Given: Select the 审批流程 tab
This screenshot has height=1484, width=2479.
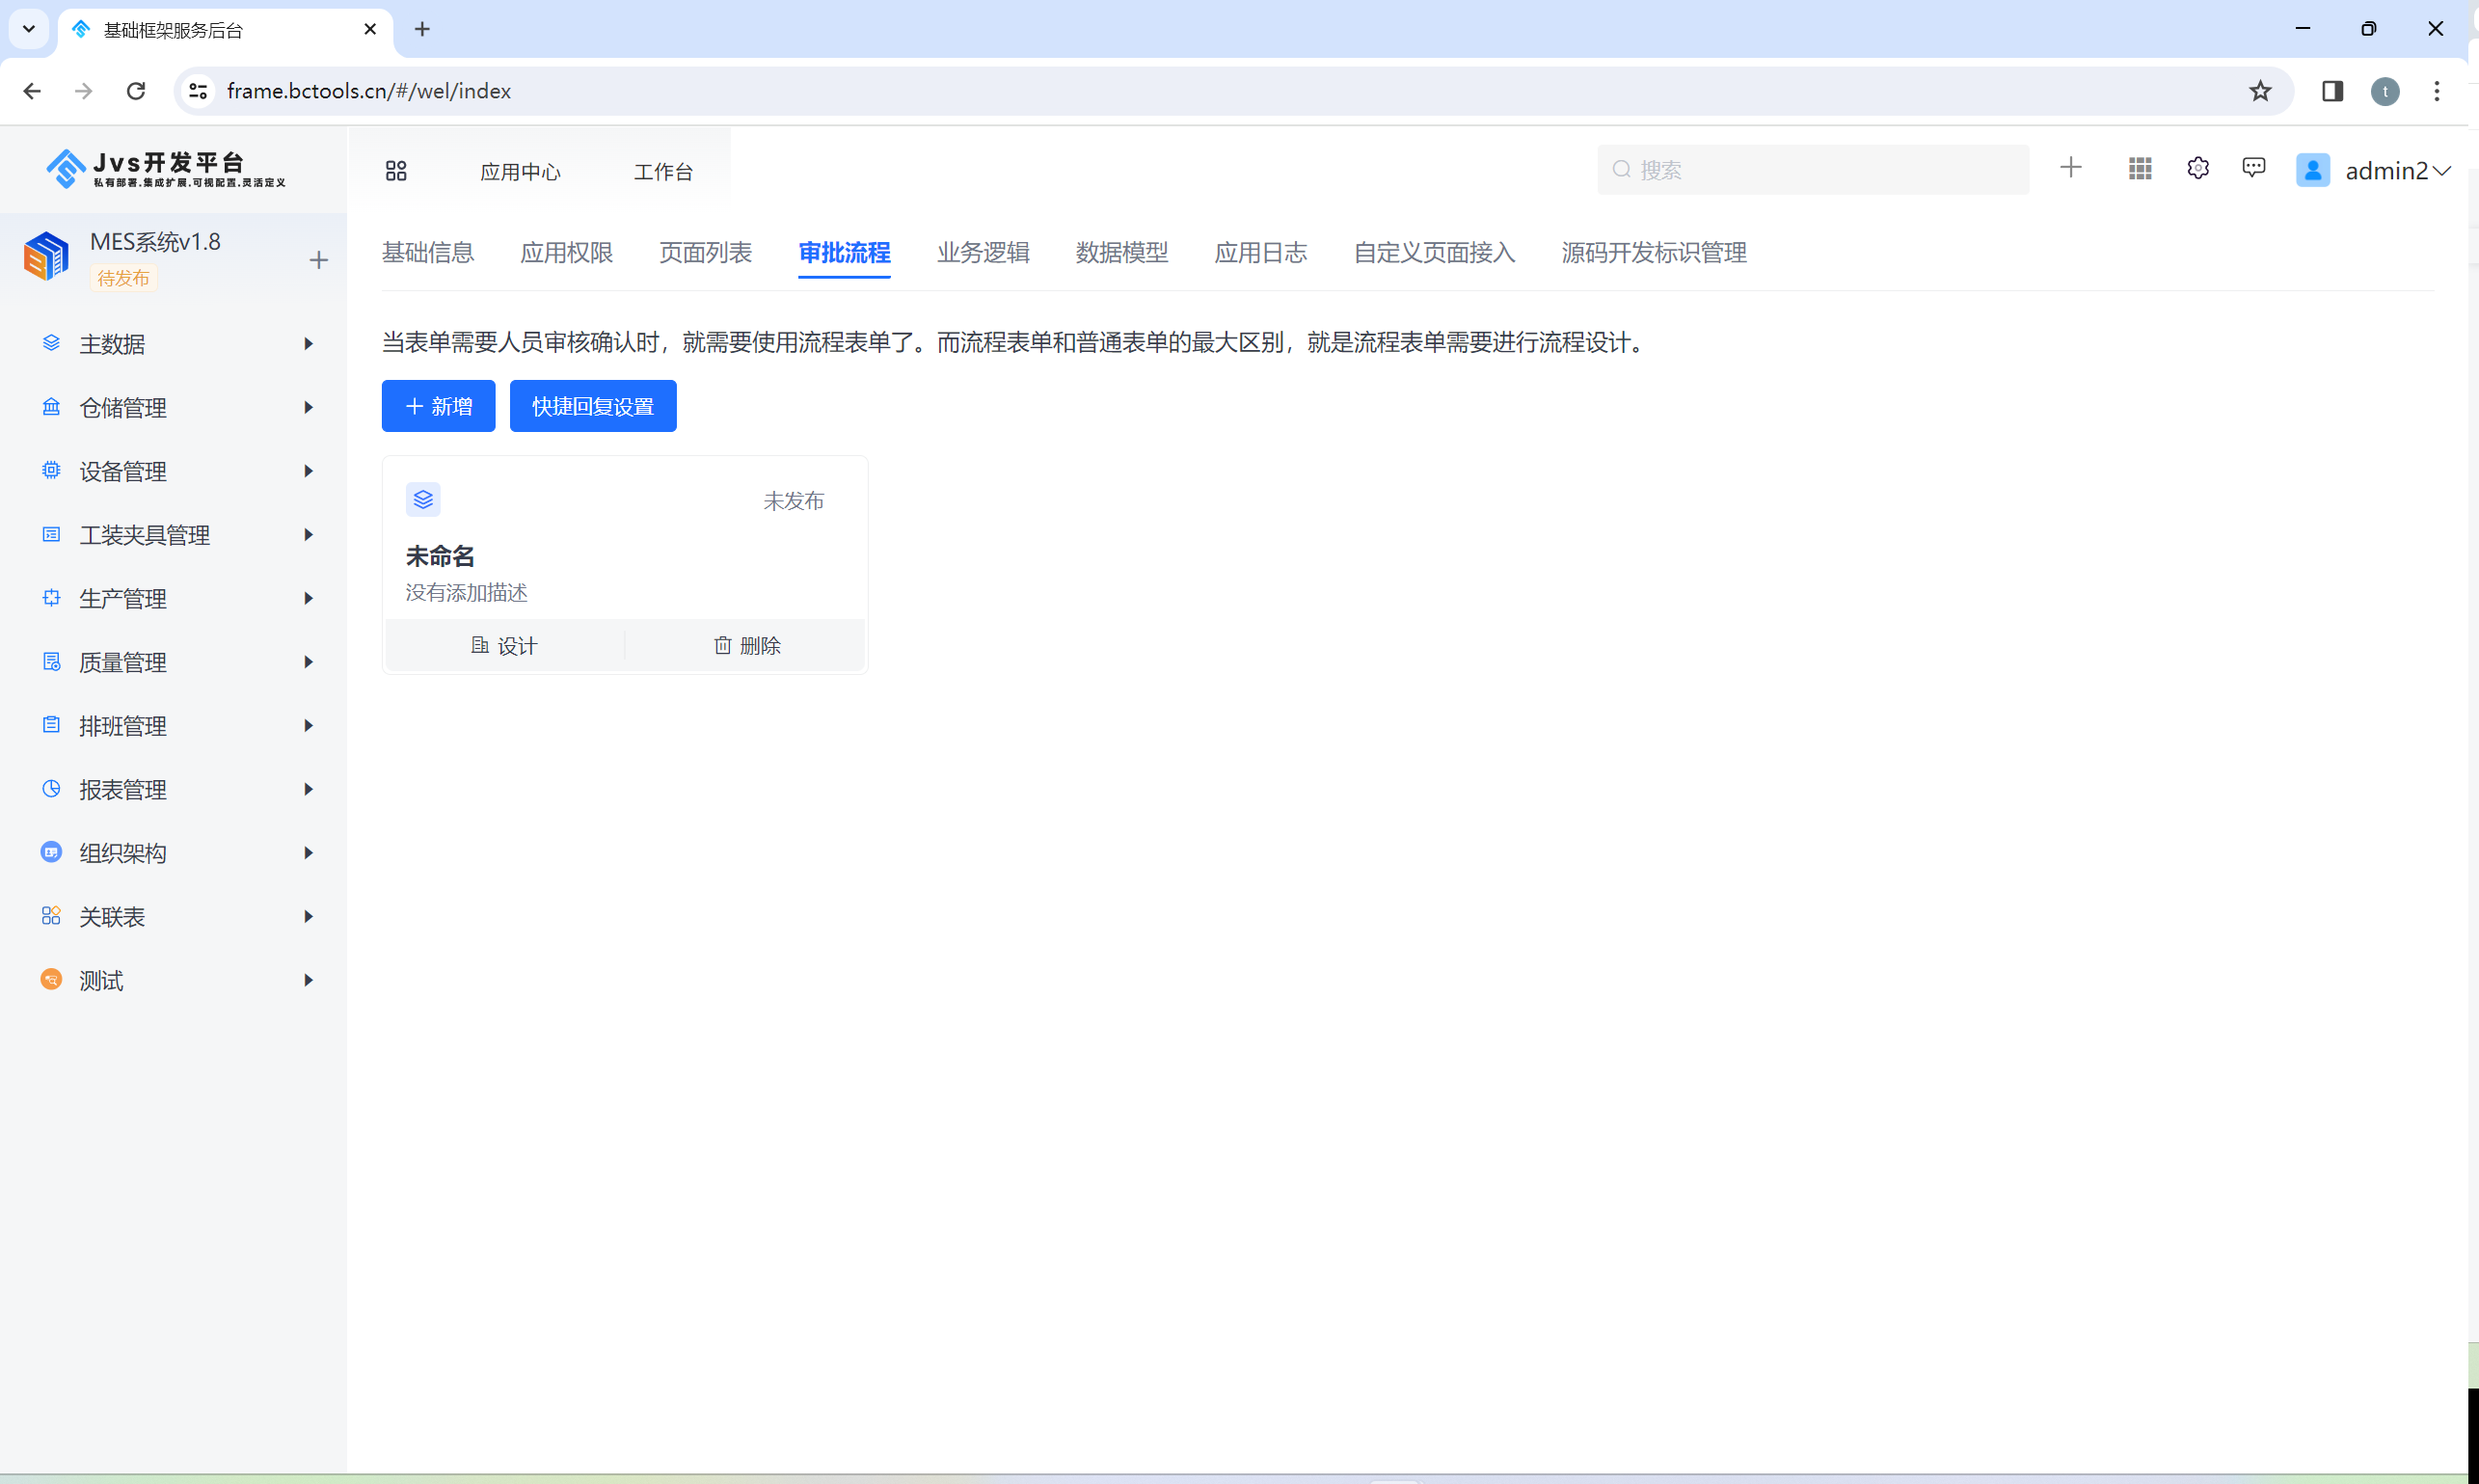Looking at the screenshot, I should (845, 253).
